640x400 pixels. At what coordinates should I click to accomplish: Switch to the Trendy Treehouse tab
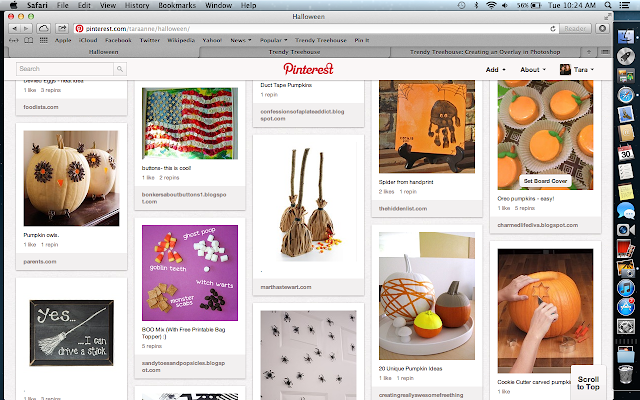coord(294,52)
